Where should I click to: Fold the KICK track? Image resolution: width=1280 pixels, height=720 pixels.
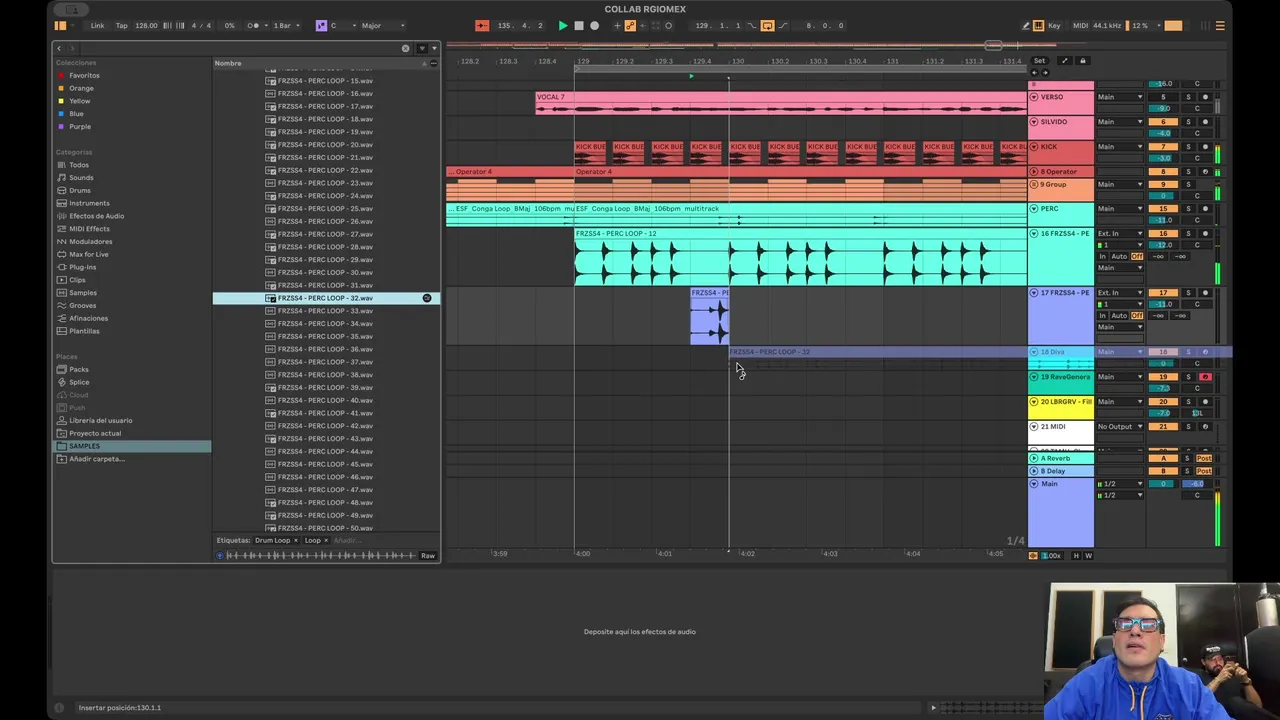[1034, 147]
